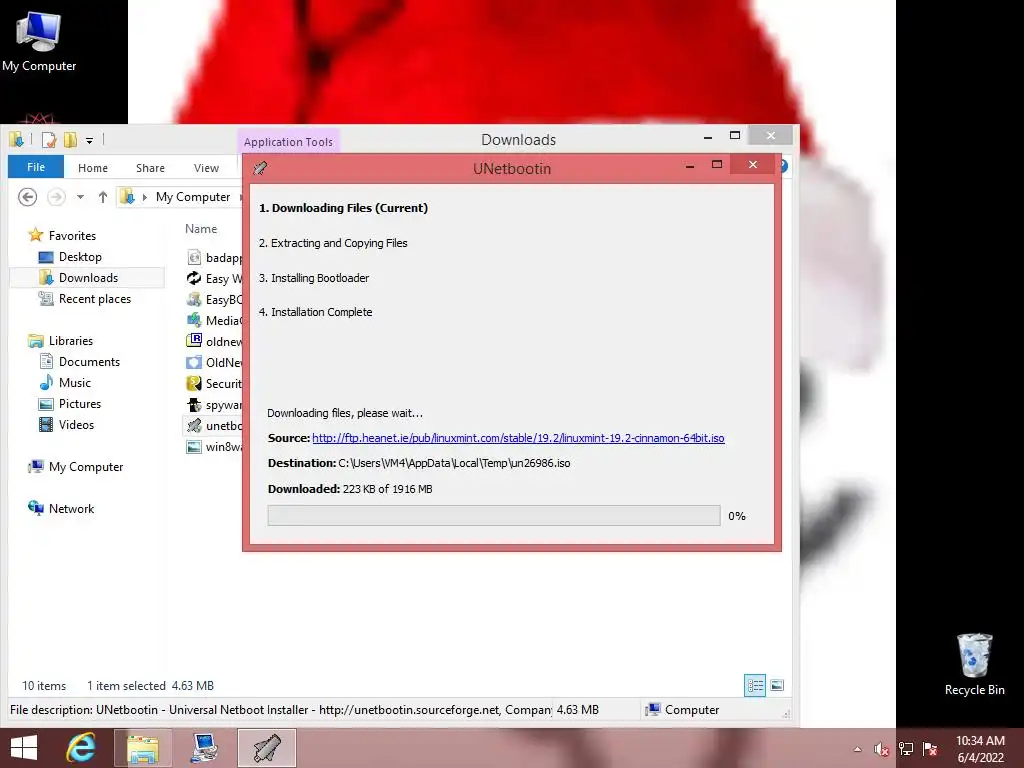The image size is (1024, 768).
Task: Select Network in navigation pane
Action: click(x=71, y=508)
